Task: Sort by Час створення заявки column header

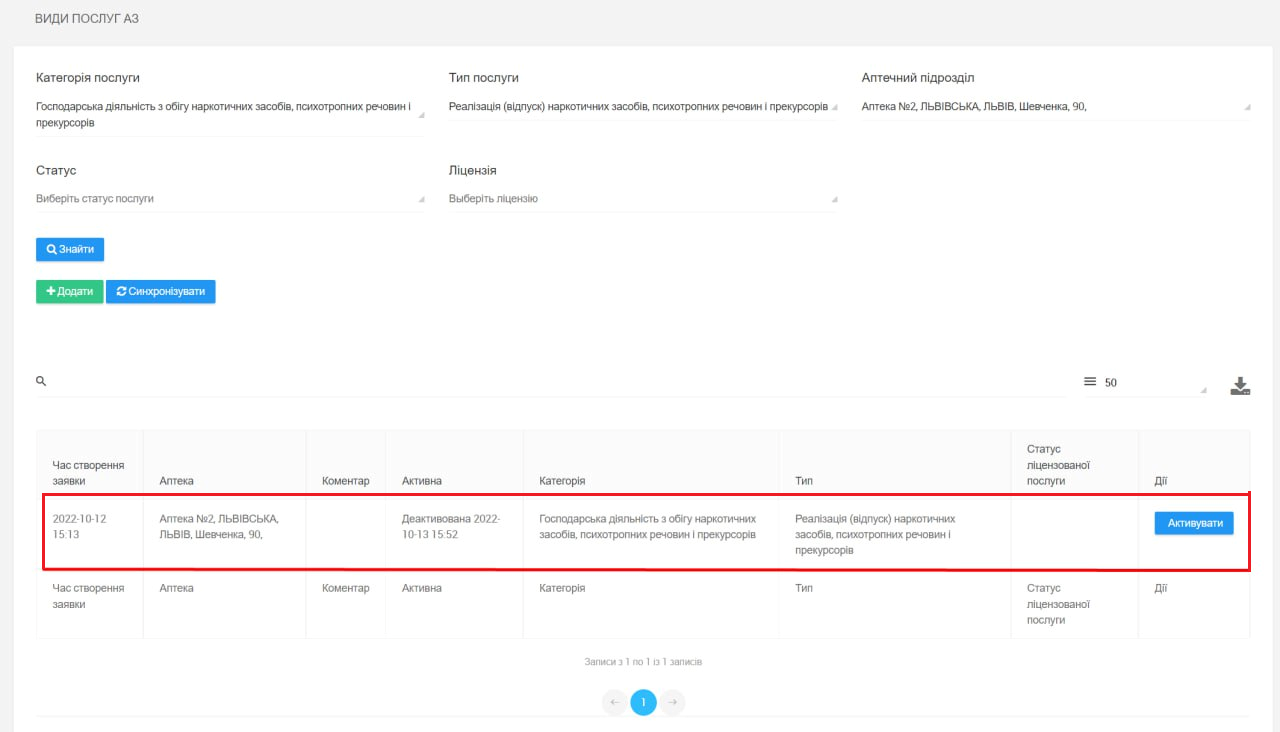Action: click(x=89, y=472)
